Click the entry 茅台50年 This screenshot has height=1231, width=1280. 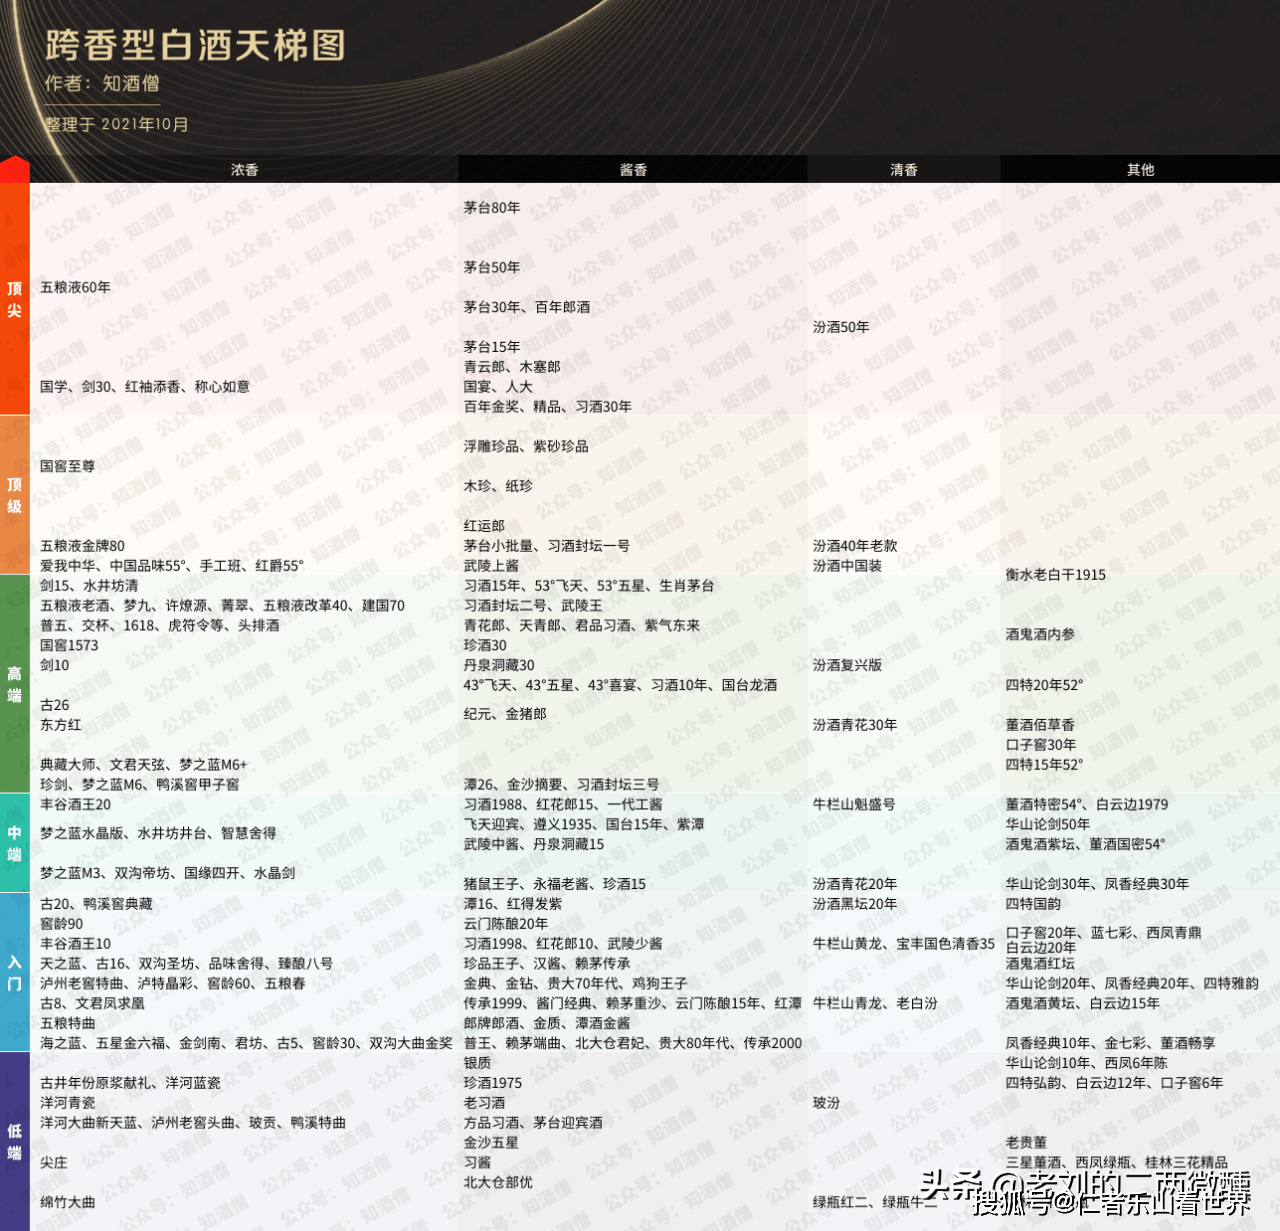492,268
